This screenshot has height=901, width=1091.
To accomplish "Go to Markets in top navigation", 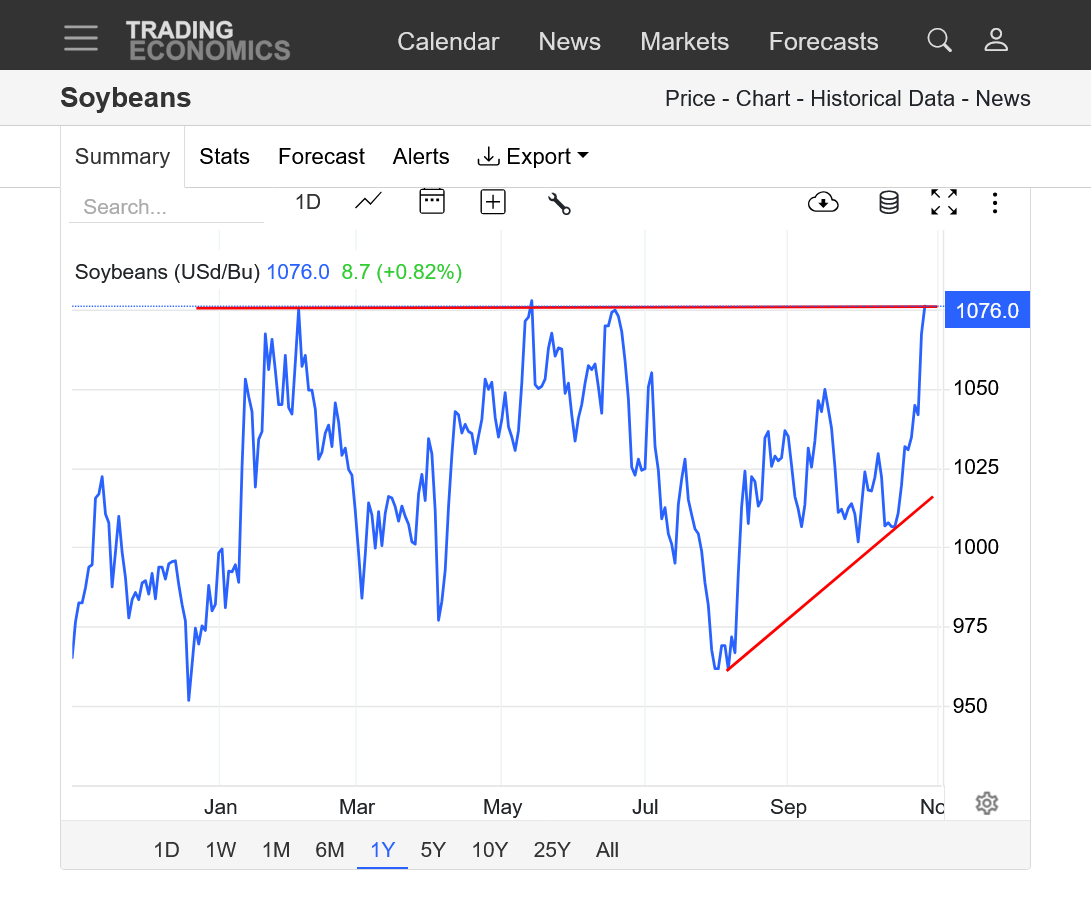I will tap(684, 42).
